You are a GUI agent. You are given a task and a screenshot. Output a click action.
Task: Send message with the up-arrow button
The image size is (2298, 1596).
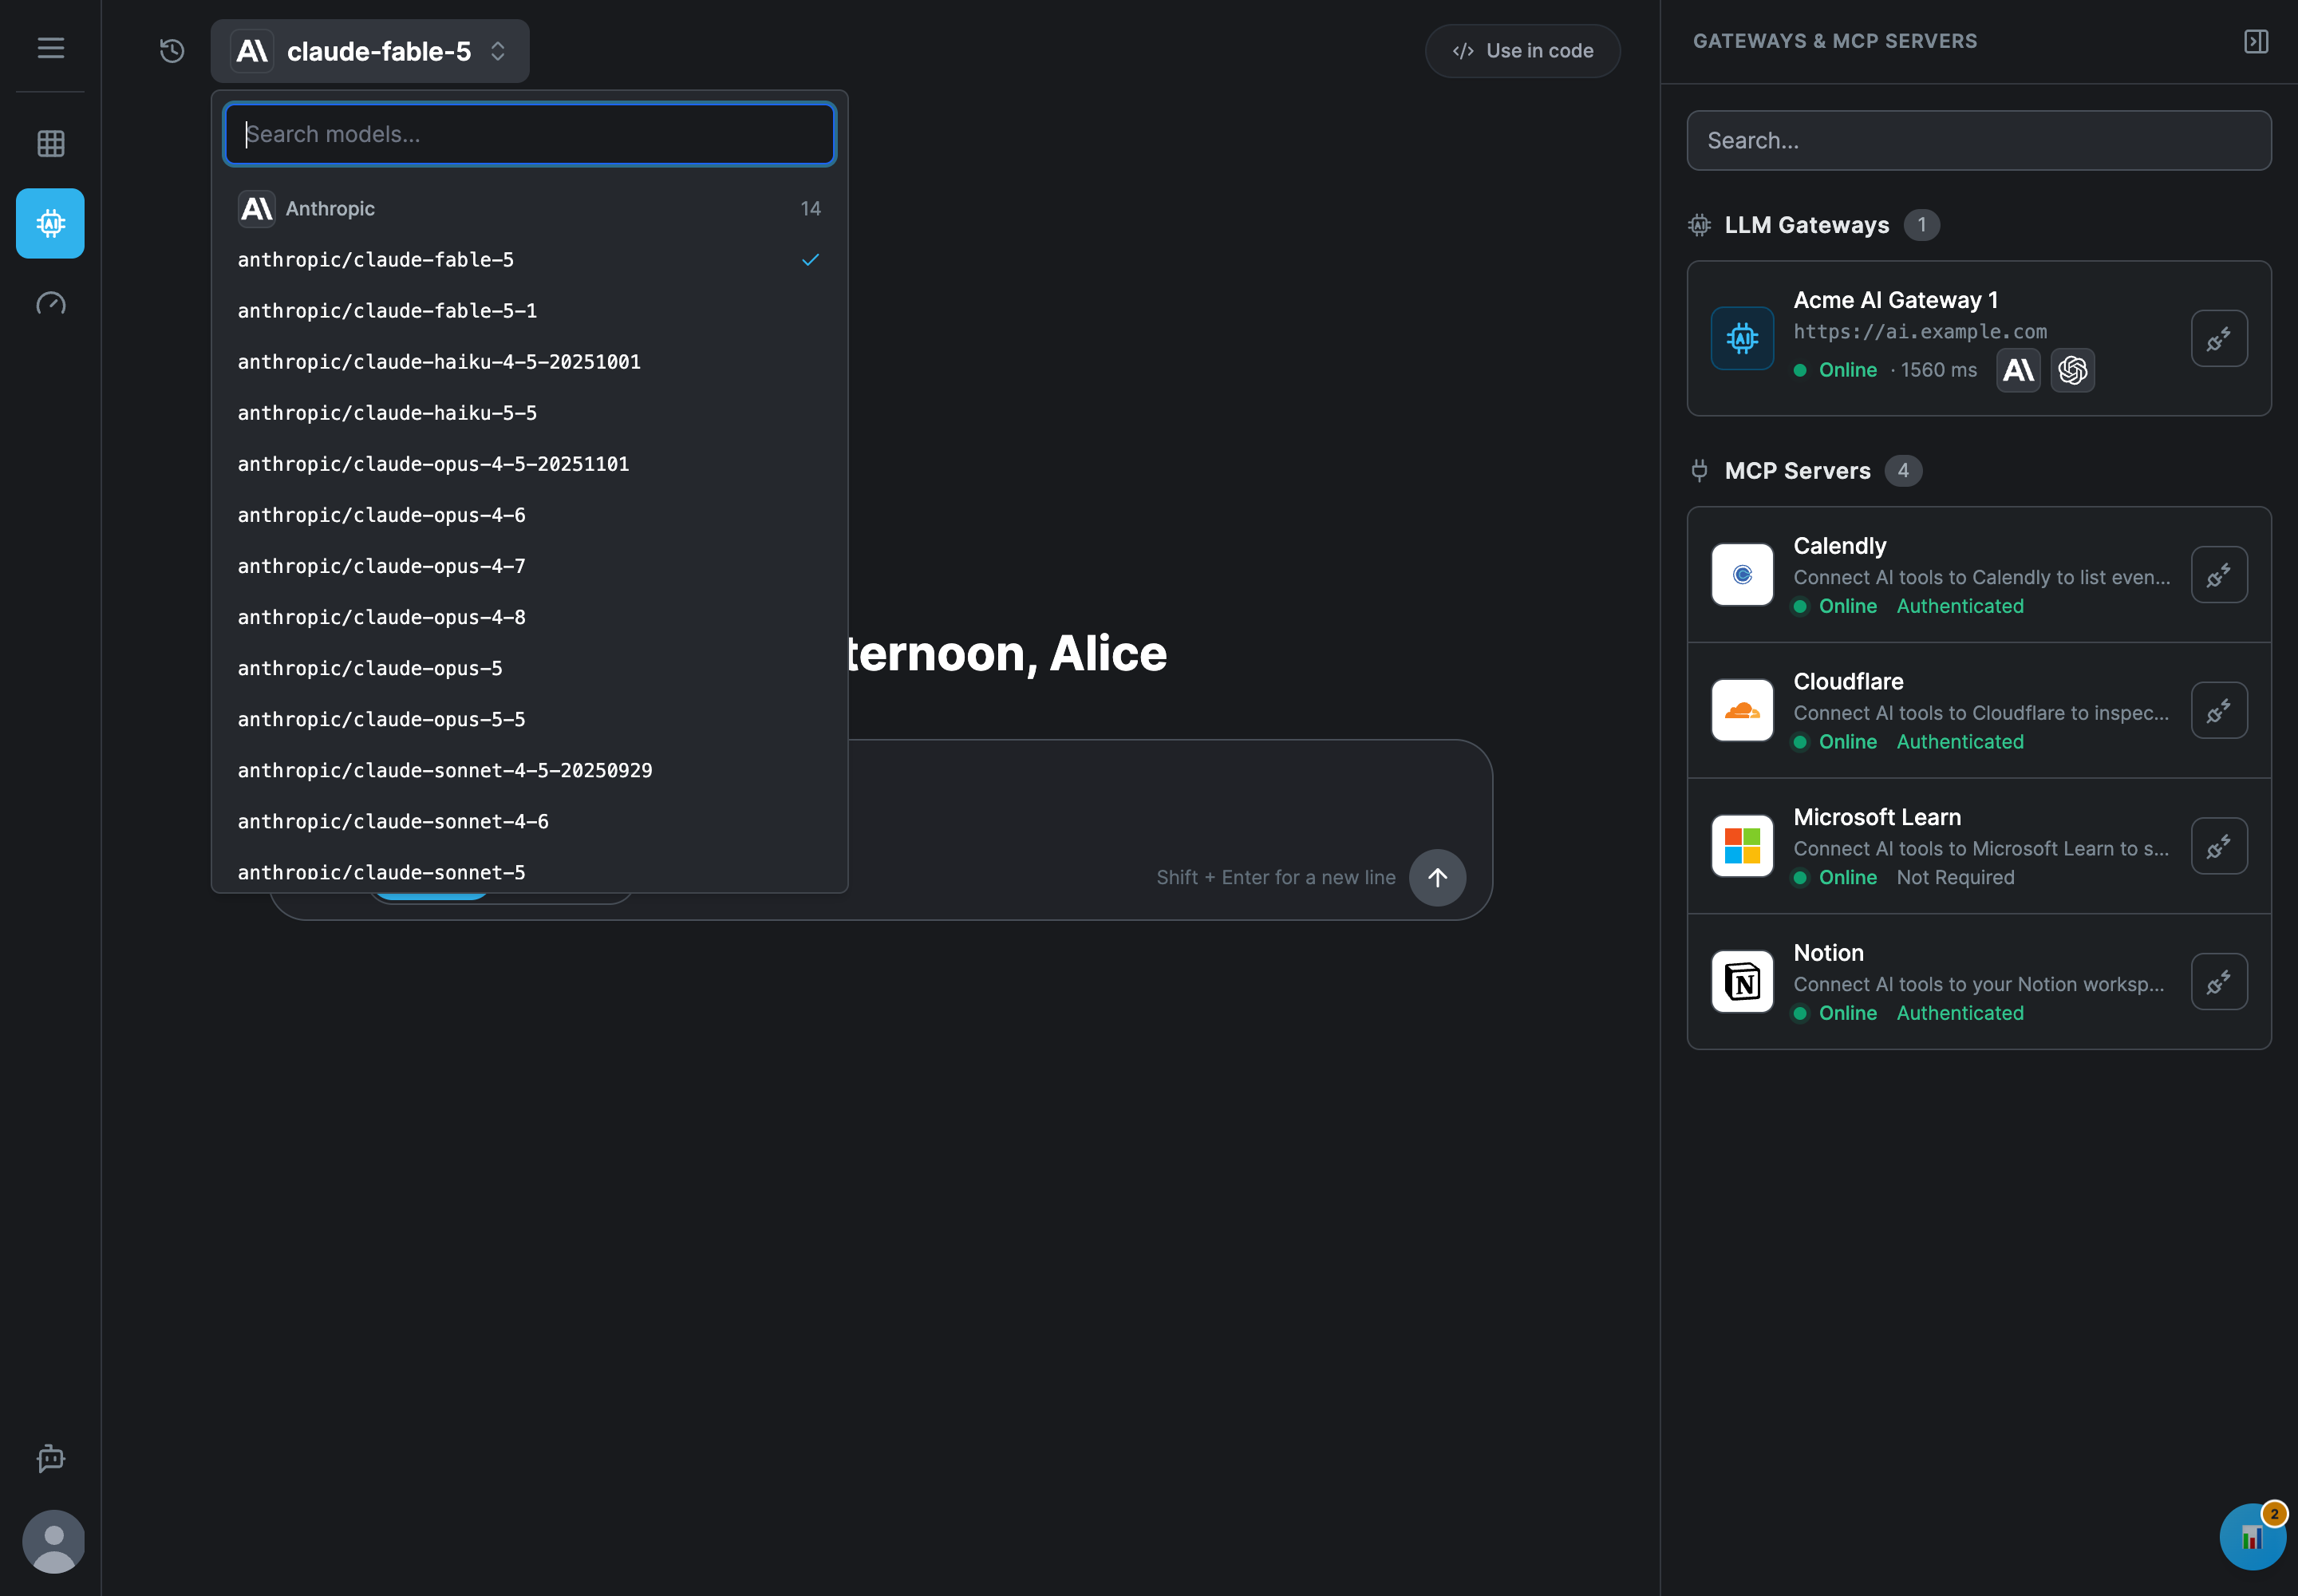pos(1437,877)
